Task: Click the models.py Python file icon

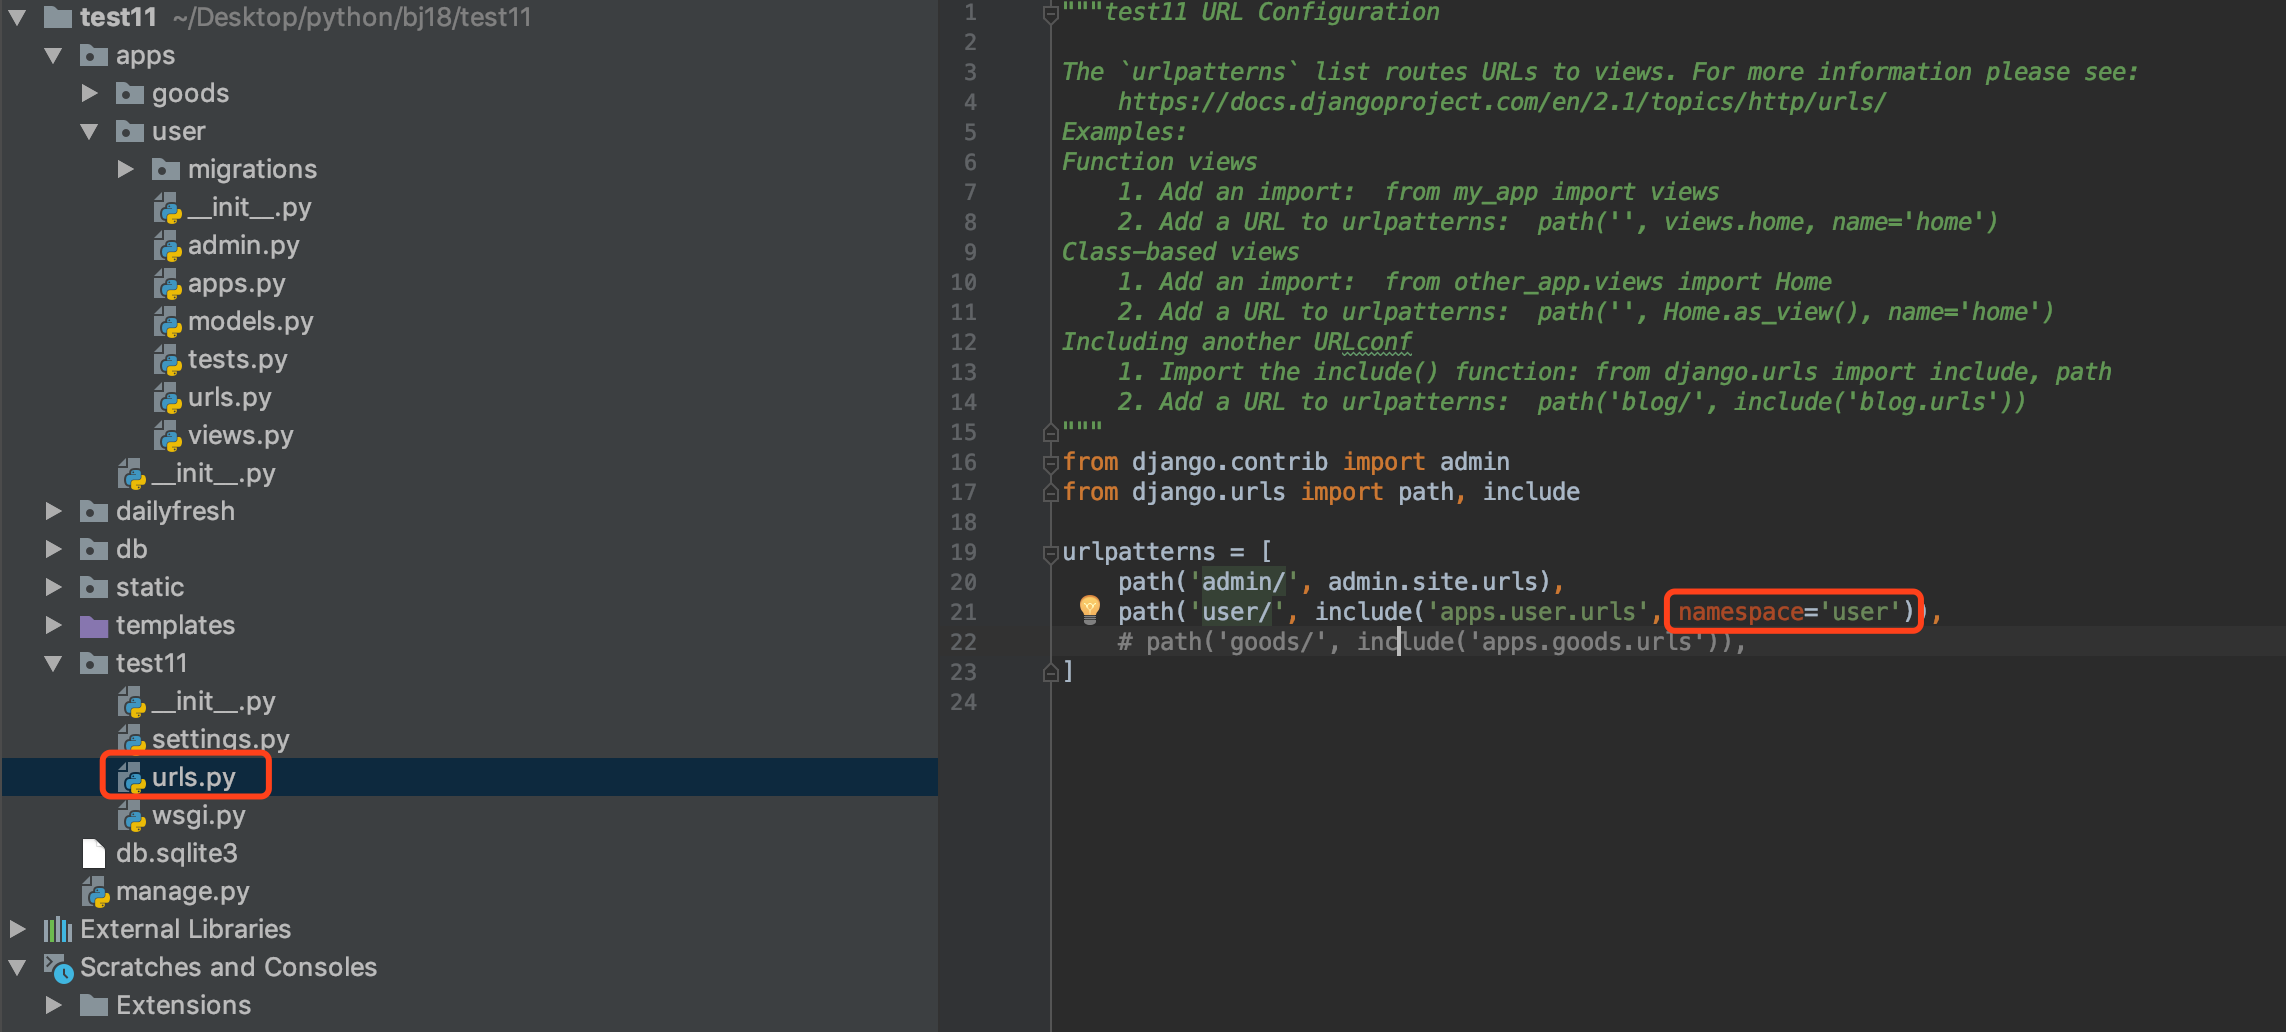Action: coord(168,322)
